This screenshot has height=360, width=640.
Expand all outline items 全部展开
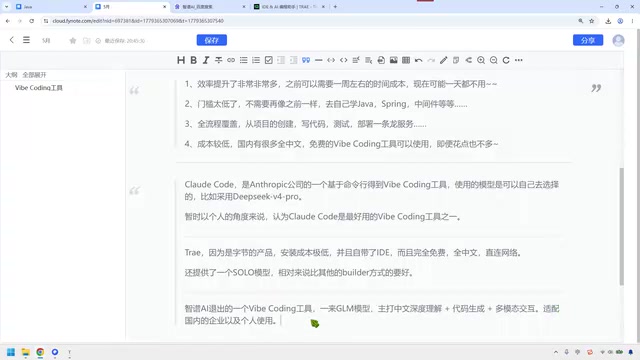[x=34, y=75]
